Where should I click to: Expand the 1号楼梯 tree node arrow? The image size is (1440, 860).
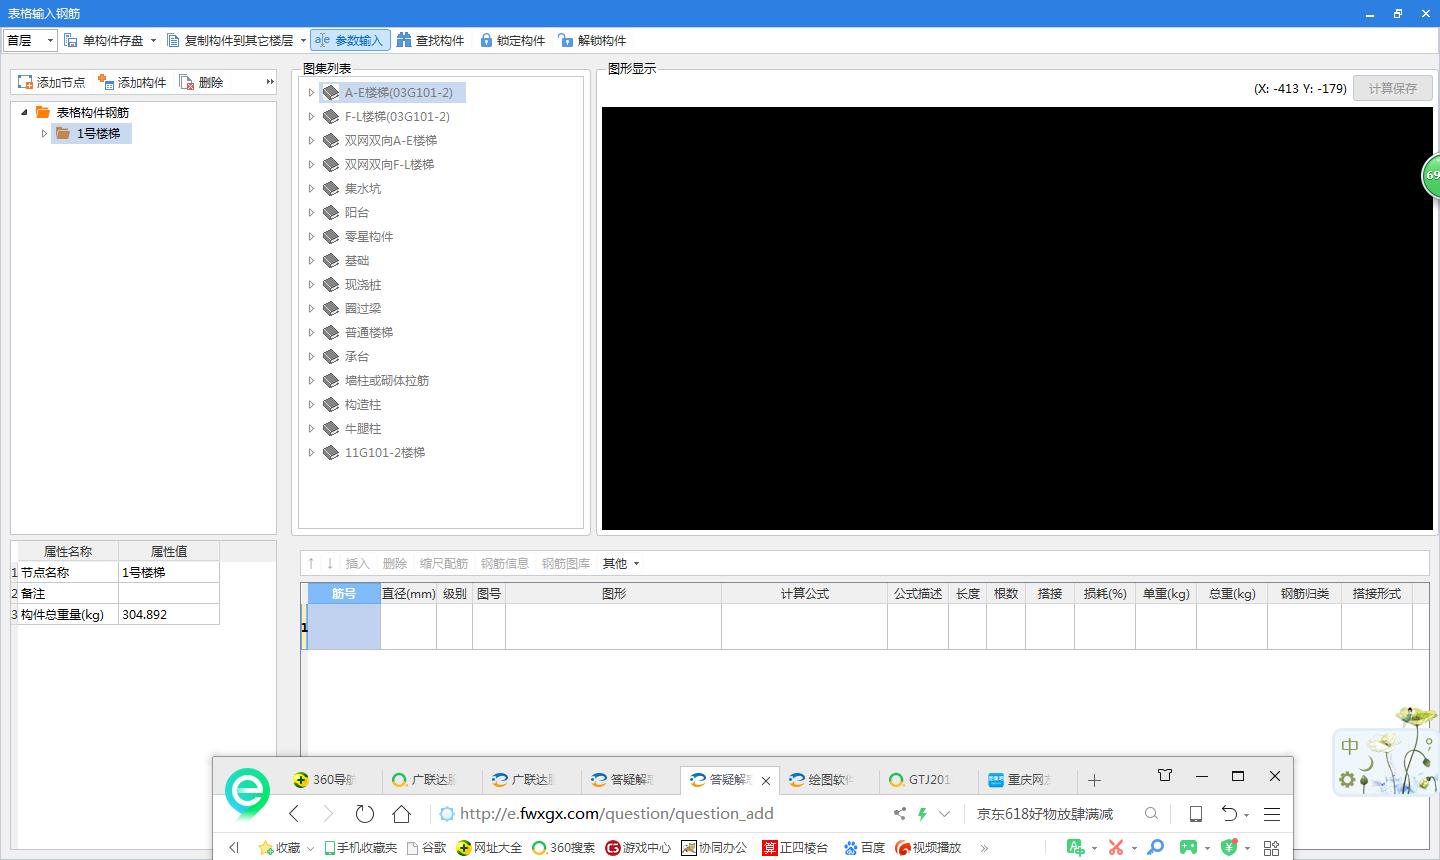click(x=44, y=133)
